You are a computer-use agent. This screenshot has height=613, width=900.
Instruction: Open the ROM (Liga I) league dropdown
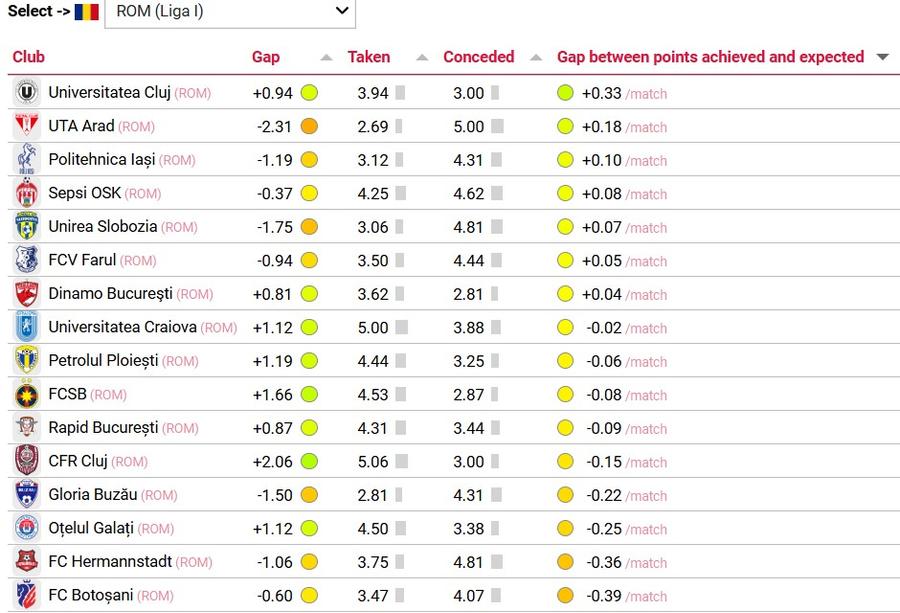pos(230,12)
